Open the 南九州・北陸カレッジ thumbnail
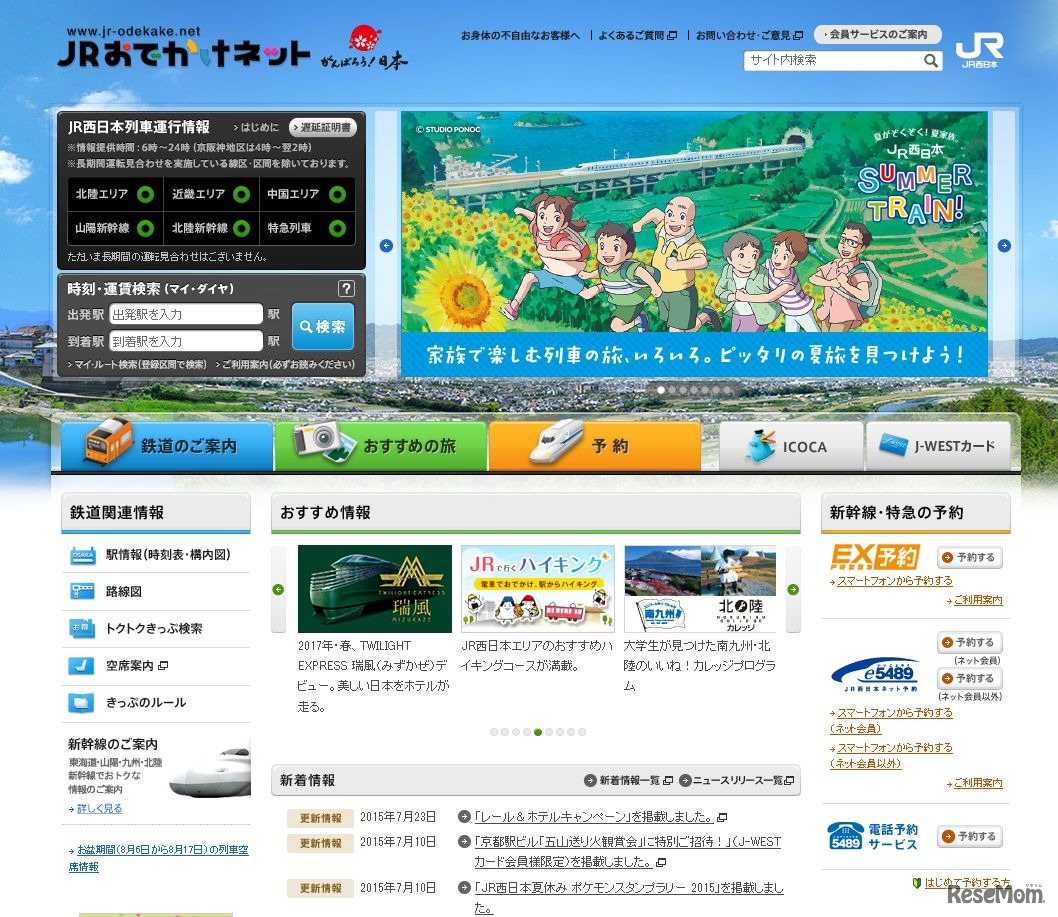The height and width of the screenshot is (917, 1058). (700, 588)
